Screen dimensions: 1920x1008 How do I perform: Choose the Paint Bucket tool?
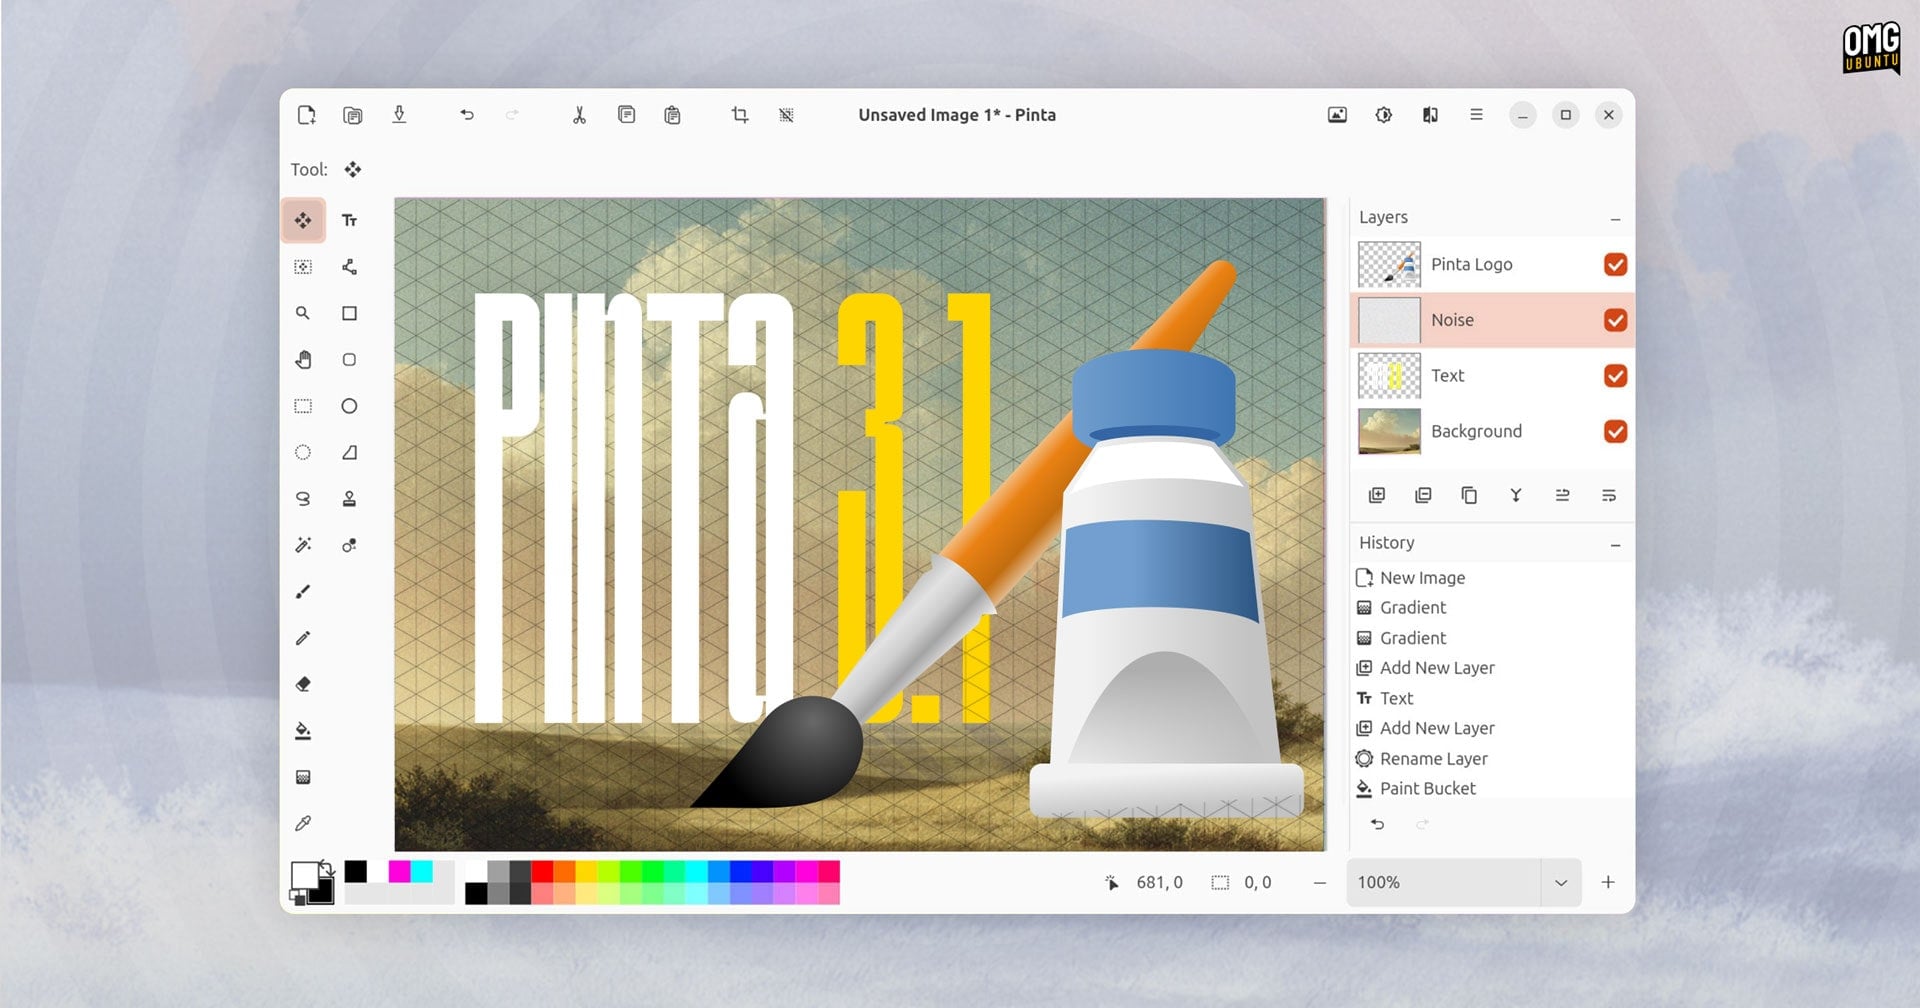point(303,731)
